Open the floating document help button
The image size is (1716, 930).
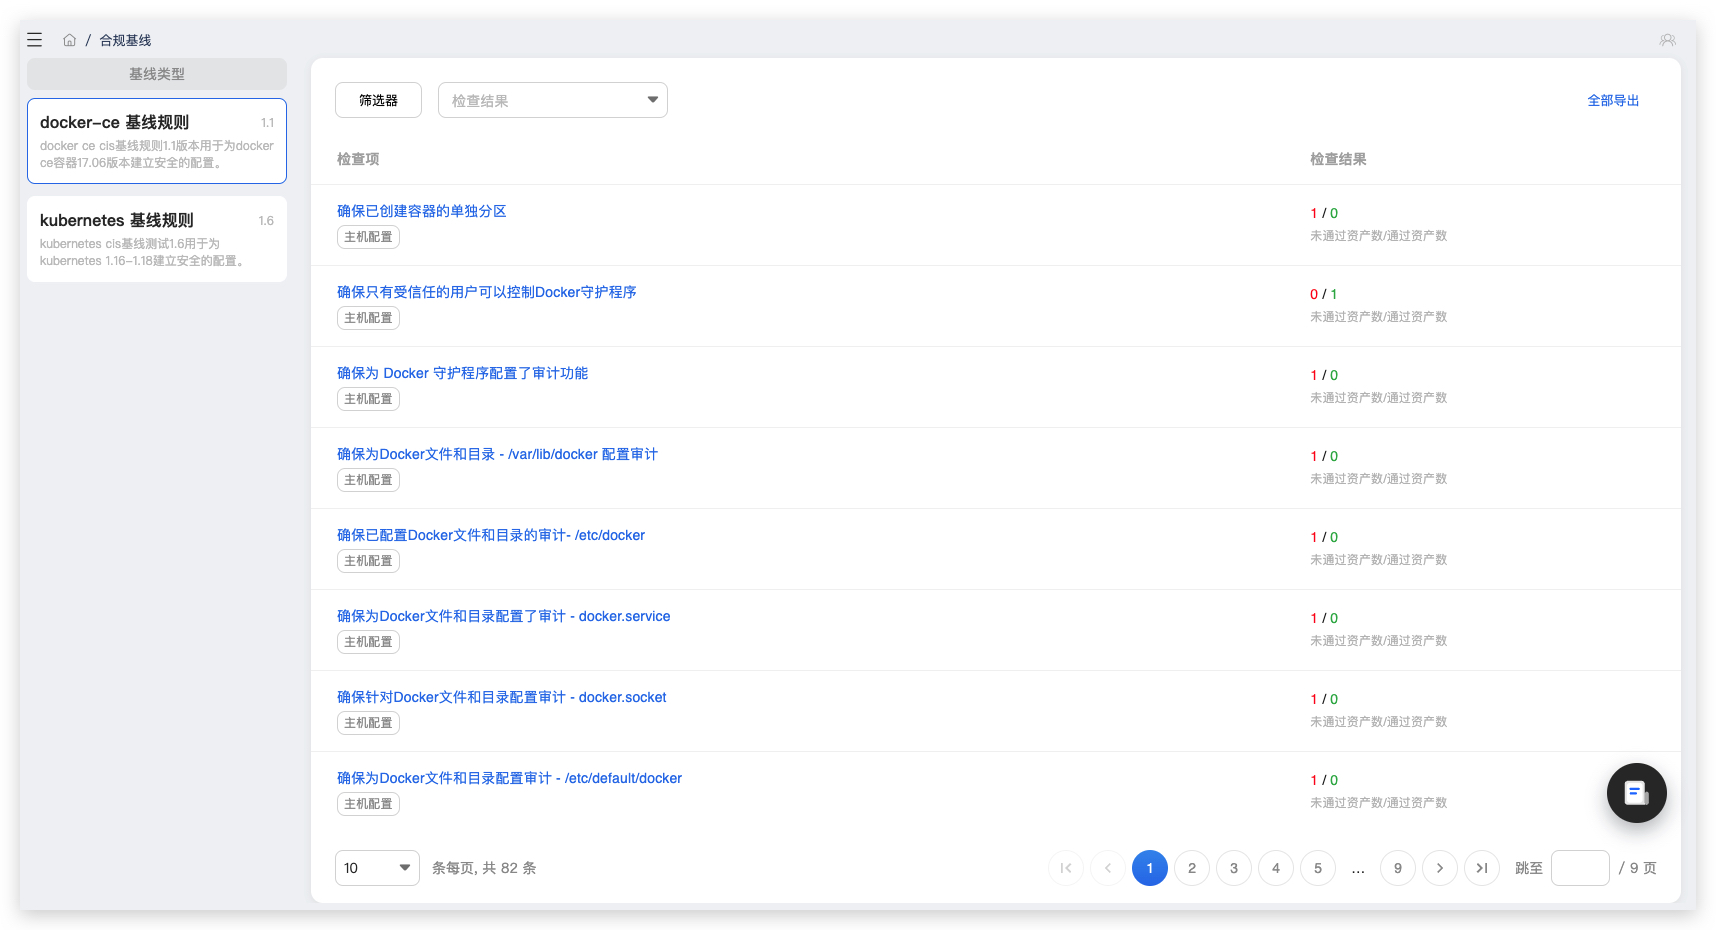coord(1636,793)
